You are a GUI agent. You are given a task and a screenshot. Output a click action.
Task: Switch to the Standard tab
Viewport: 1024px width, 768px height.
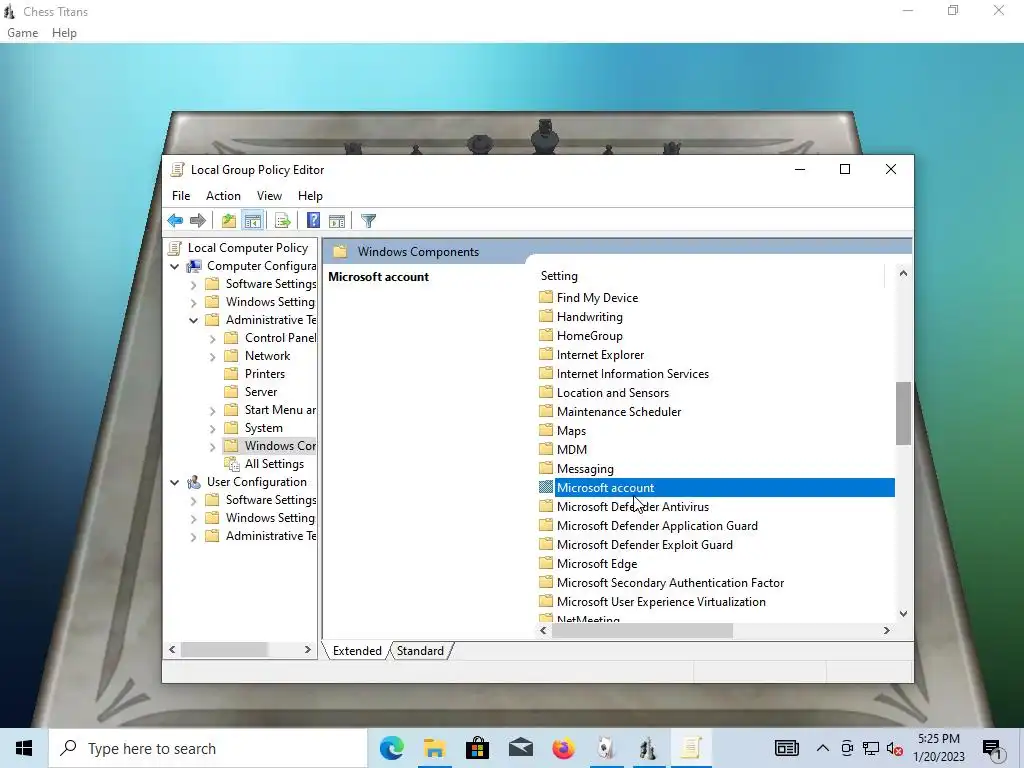(420, 650)
